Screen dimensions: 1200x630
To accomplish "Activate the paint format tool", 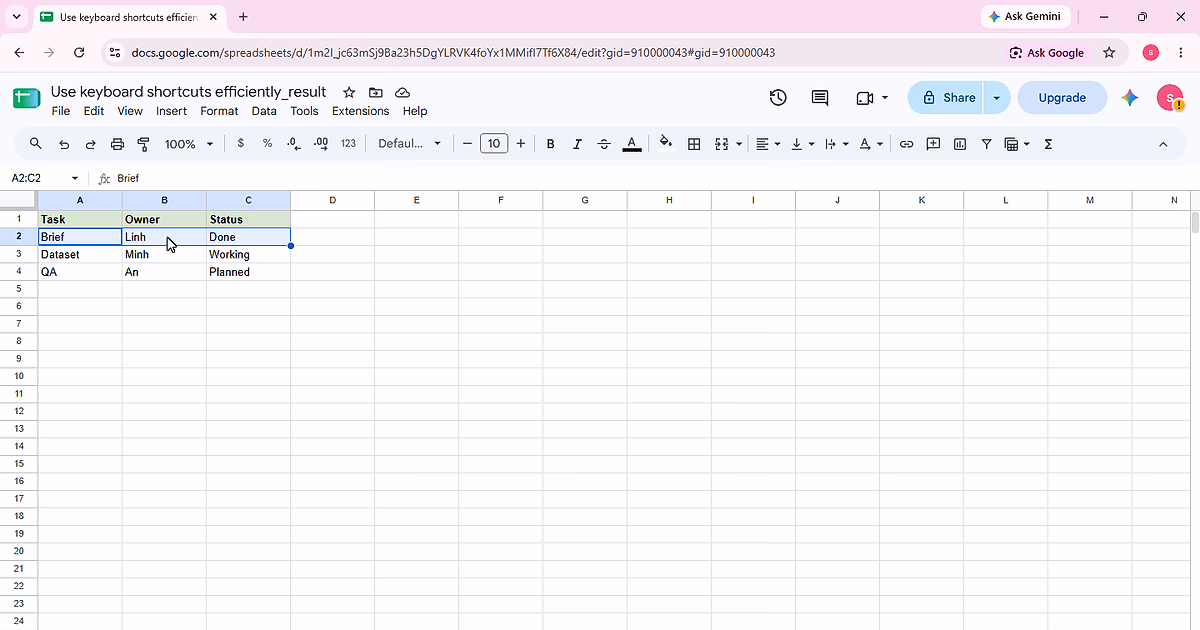I will tap(143, 144).
